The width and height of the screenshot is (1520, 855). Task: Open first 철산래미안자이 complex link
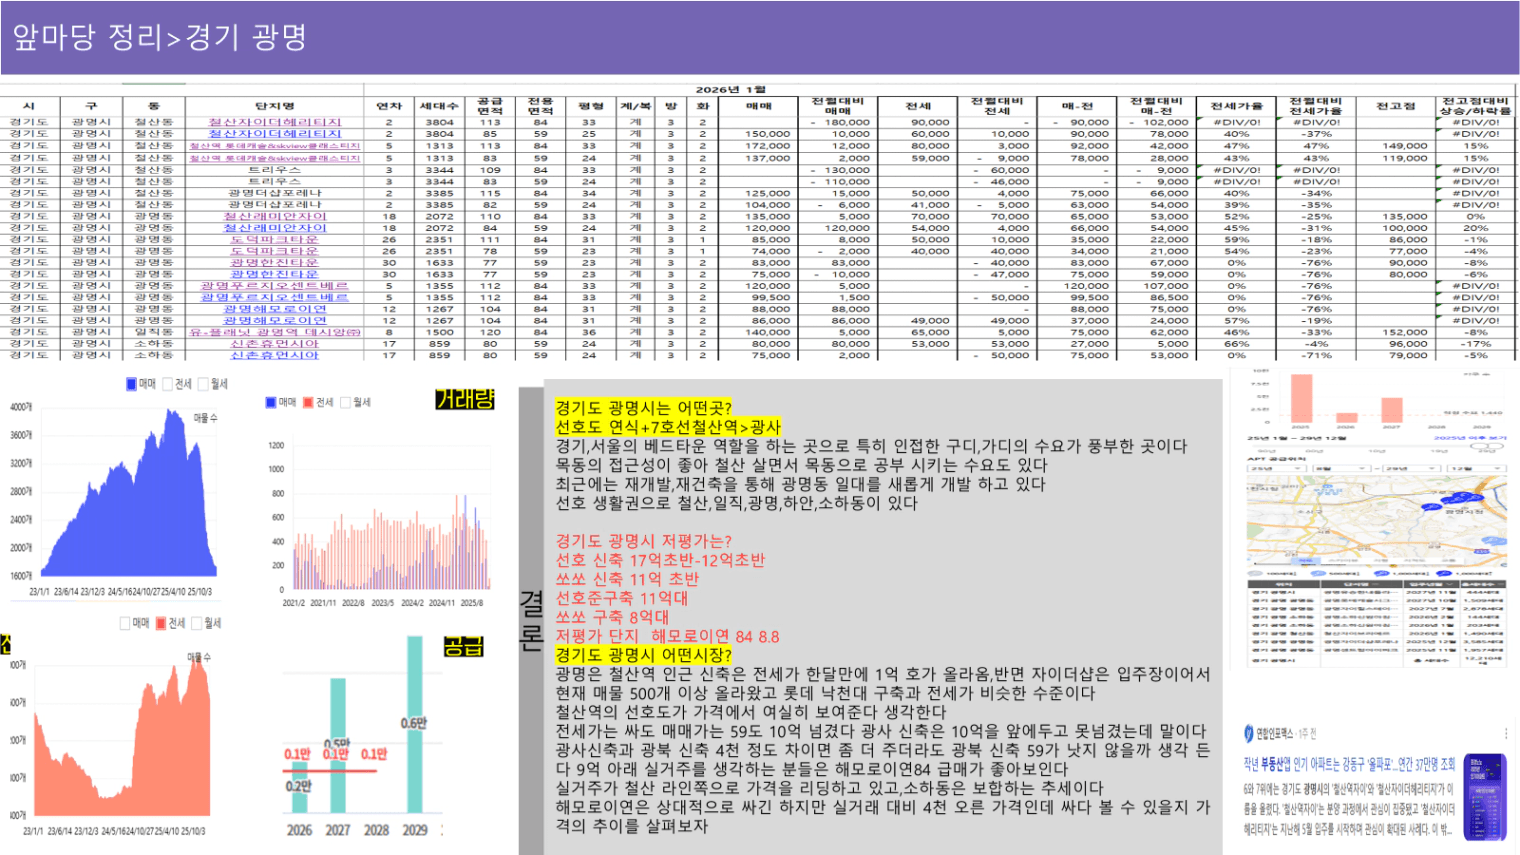point(274,216)
